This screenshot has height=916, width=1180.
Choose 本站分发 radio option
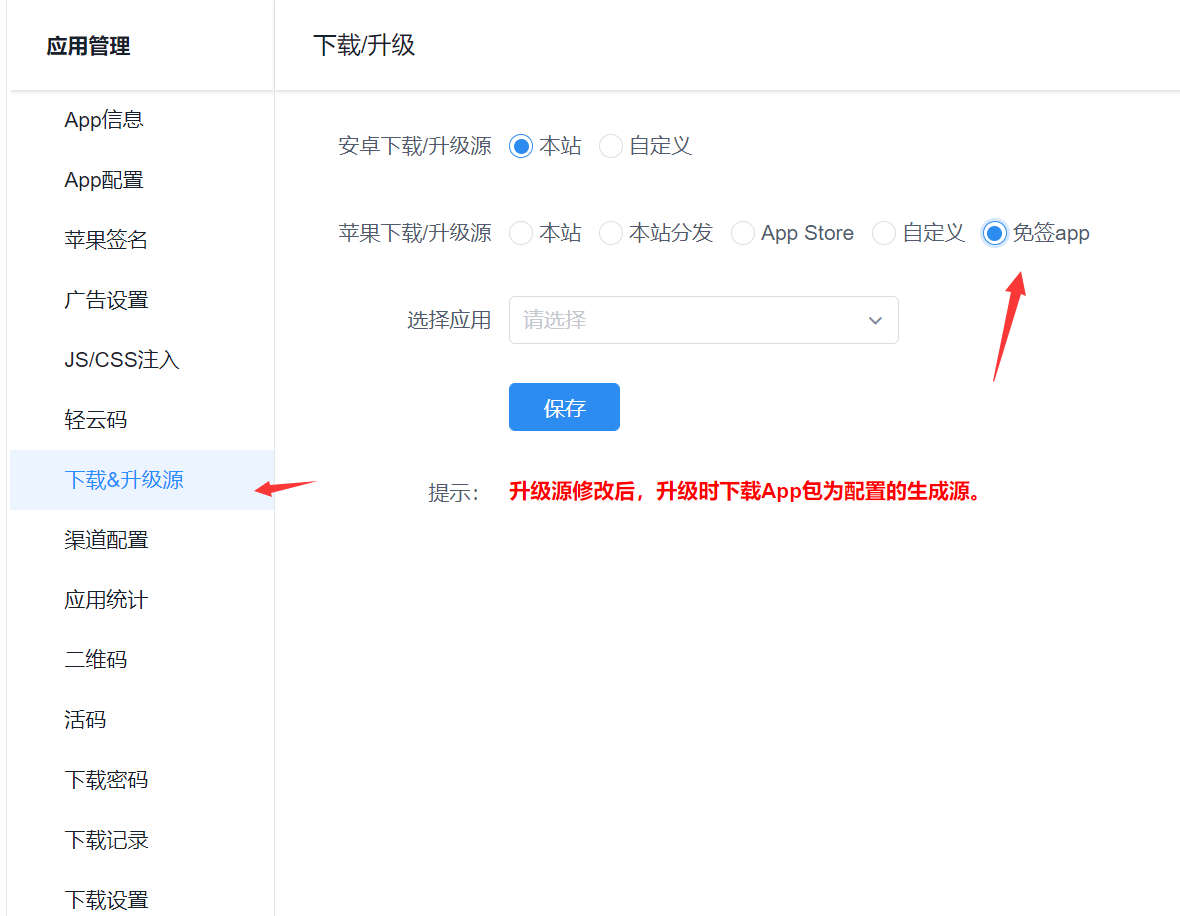coord(610,233)
